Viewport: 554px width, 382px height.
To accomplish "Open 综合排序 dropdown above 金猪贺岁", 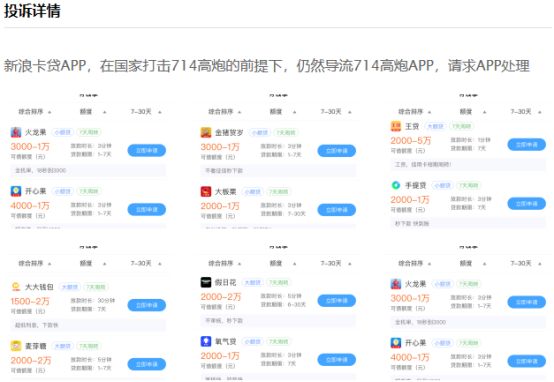I will coord(225,112).
